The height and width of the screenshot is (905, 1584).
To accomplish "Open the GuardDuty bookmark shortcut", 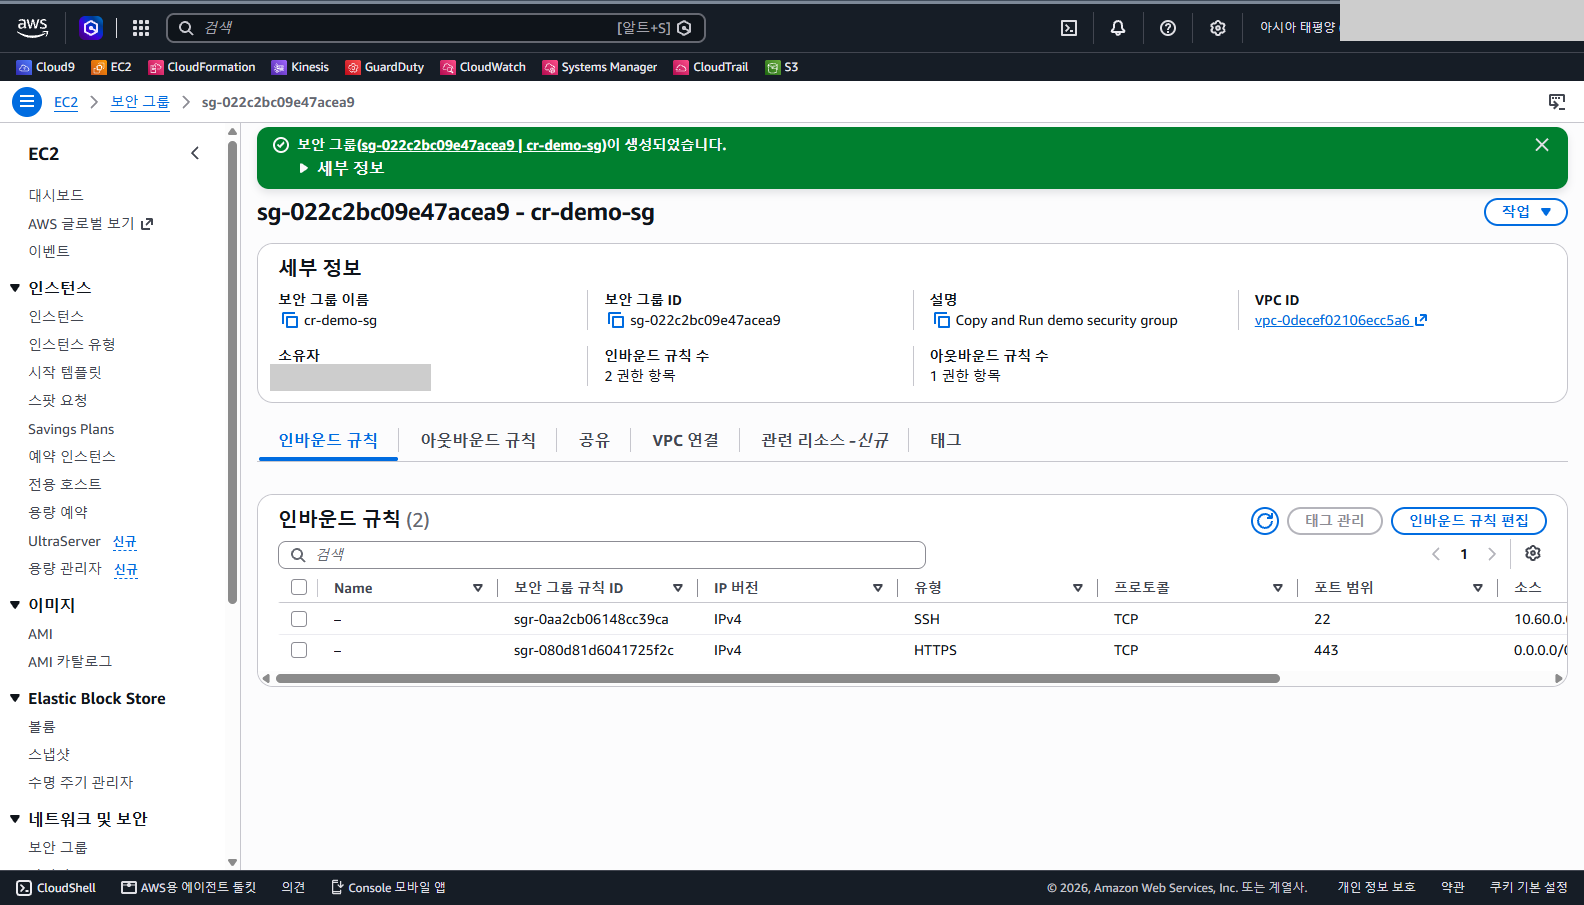I will pos(385,67).
